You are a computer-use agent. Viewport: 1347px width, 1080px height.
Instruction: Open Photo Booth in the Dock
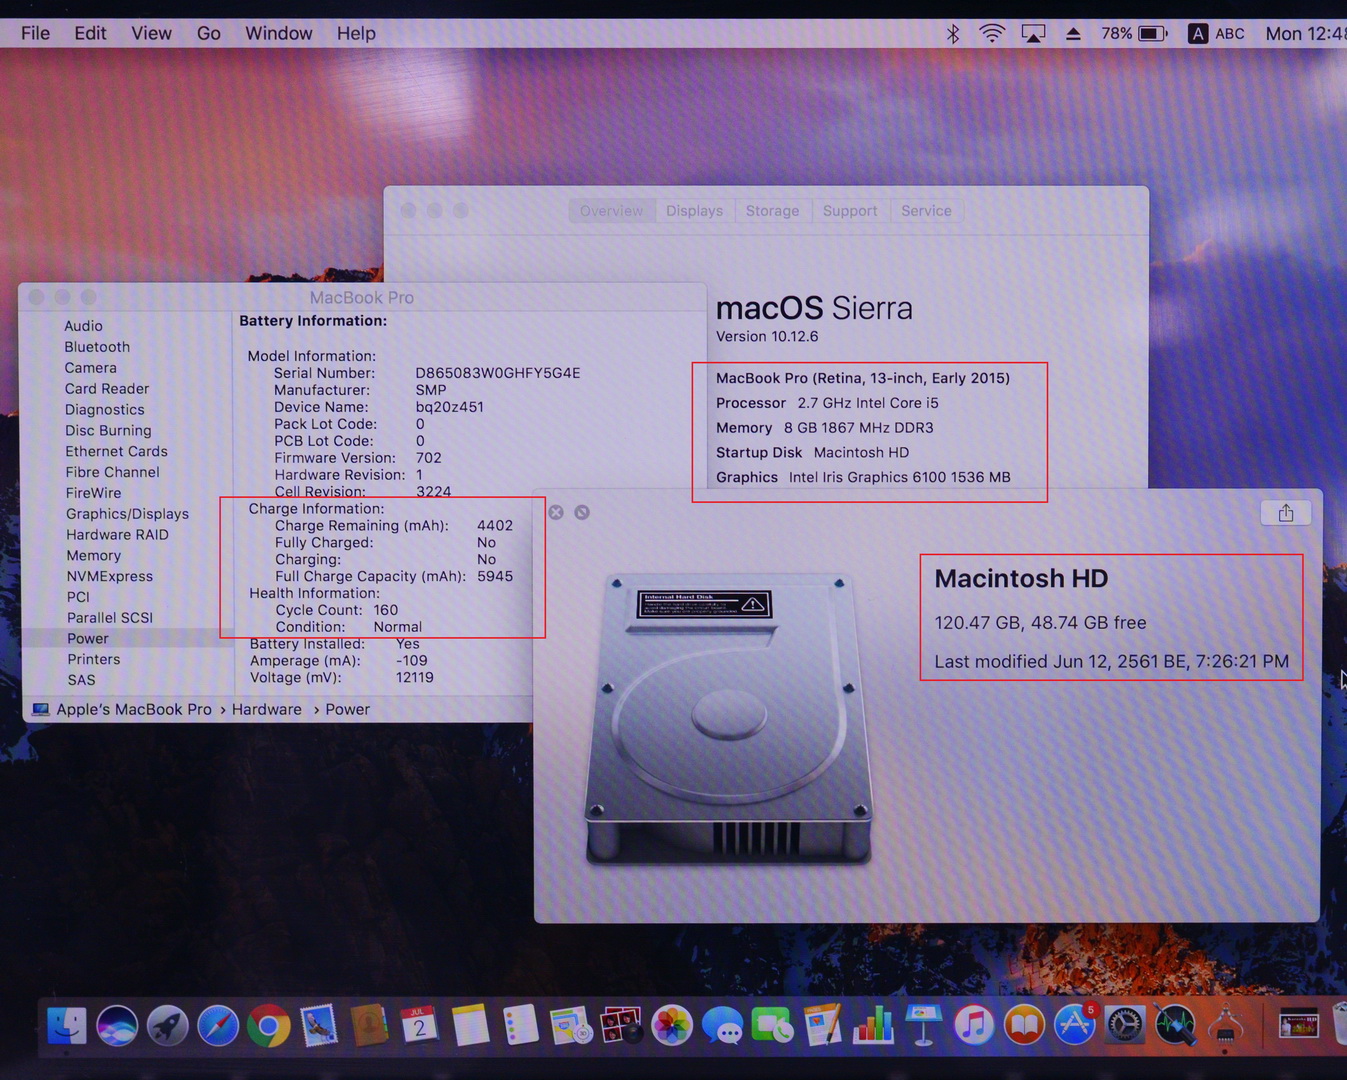[x=621, y=1025]
